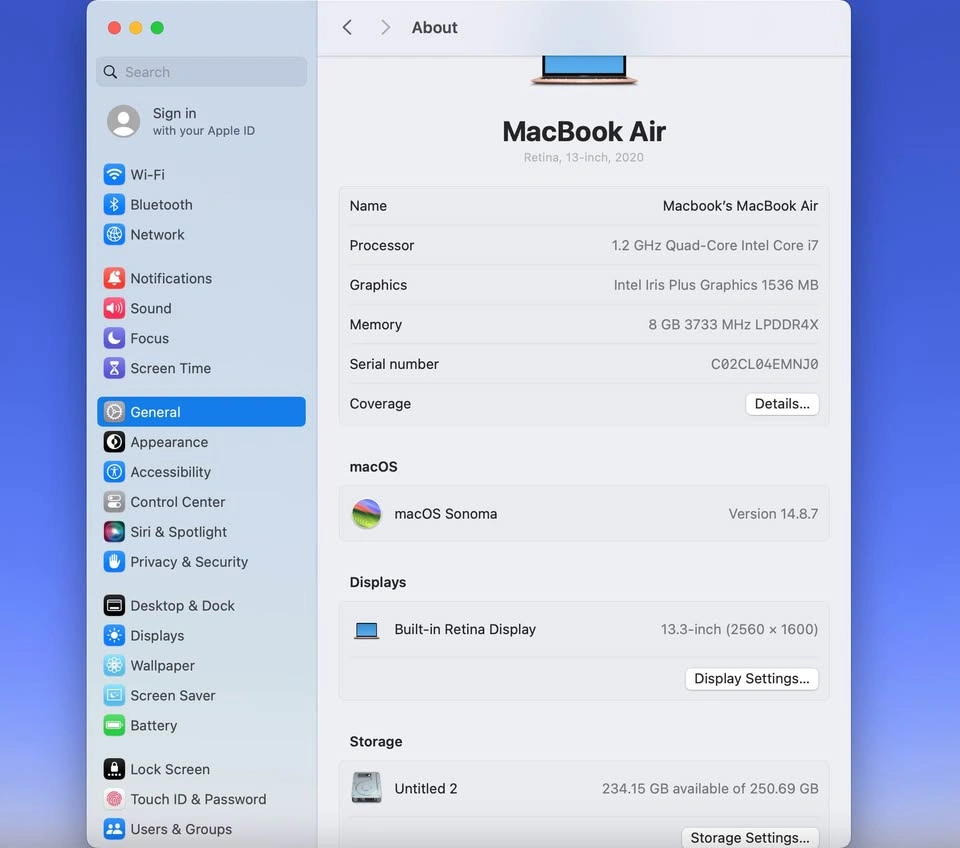960x848 pixels.
Task: Click the macOS Sonoma logo icon
Action: tap(366, 514)
